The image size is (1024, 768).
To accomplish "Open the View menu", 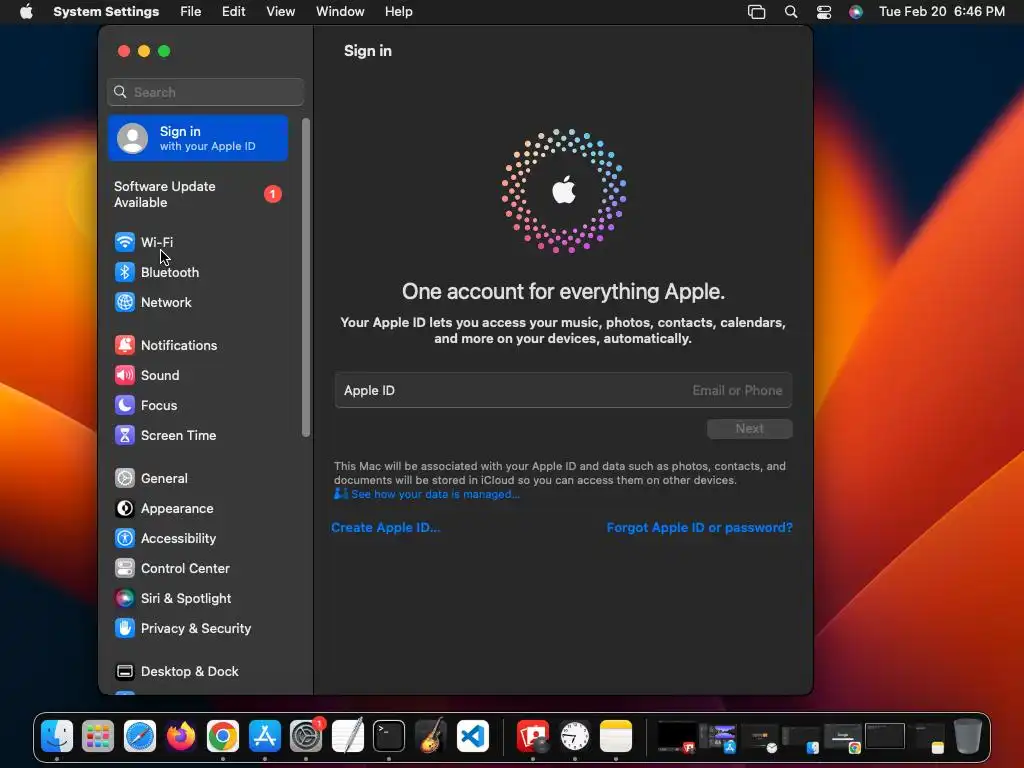I will point(281,12).
